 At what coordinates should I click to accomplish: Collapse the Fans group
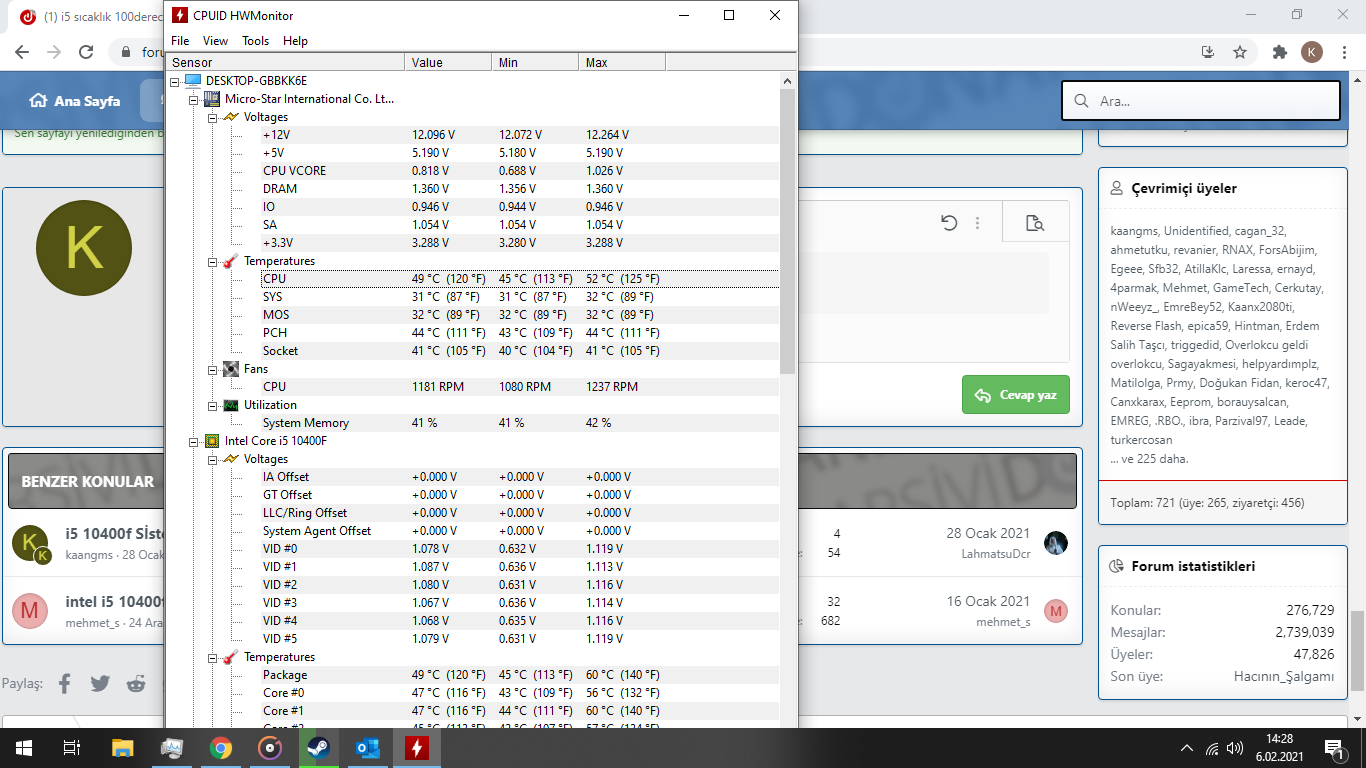213,369
